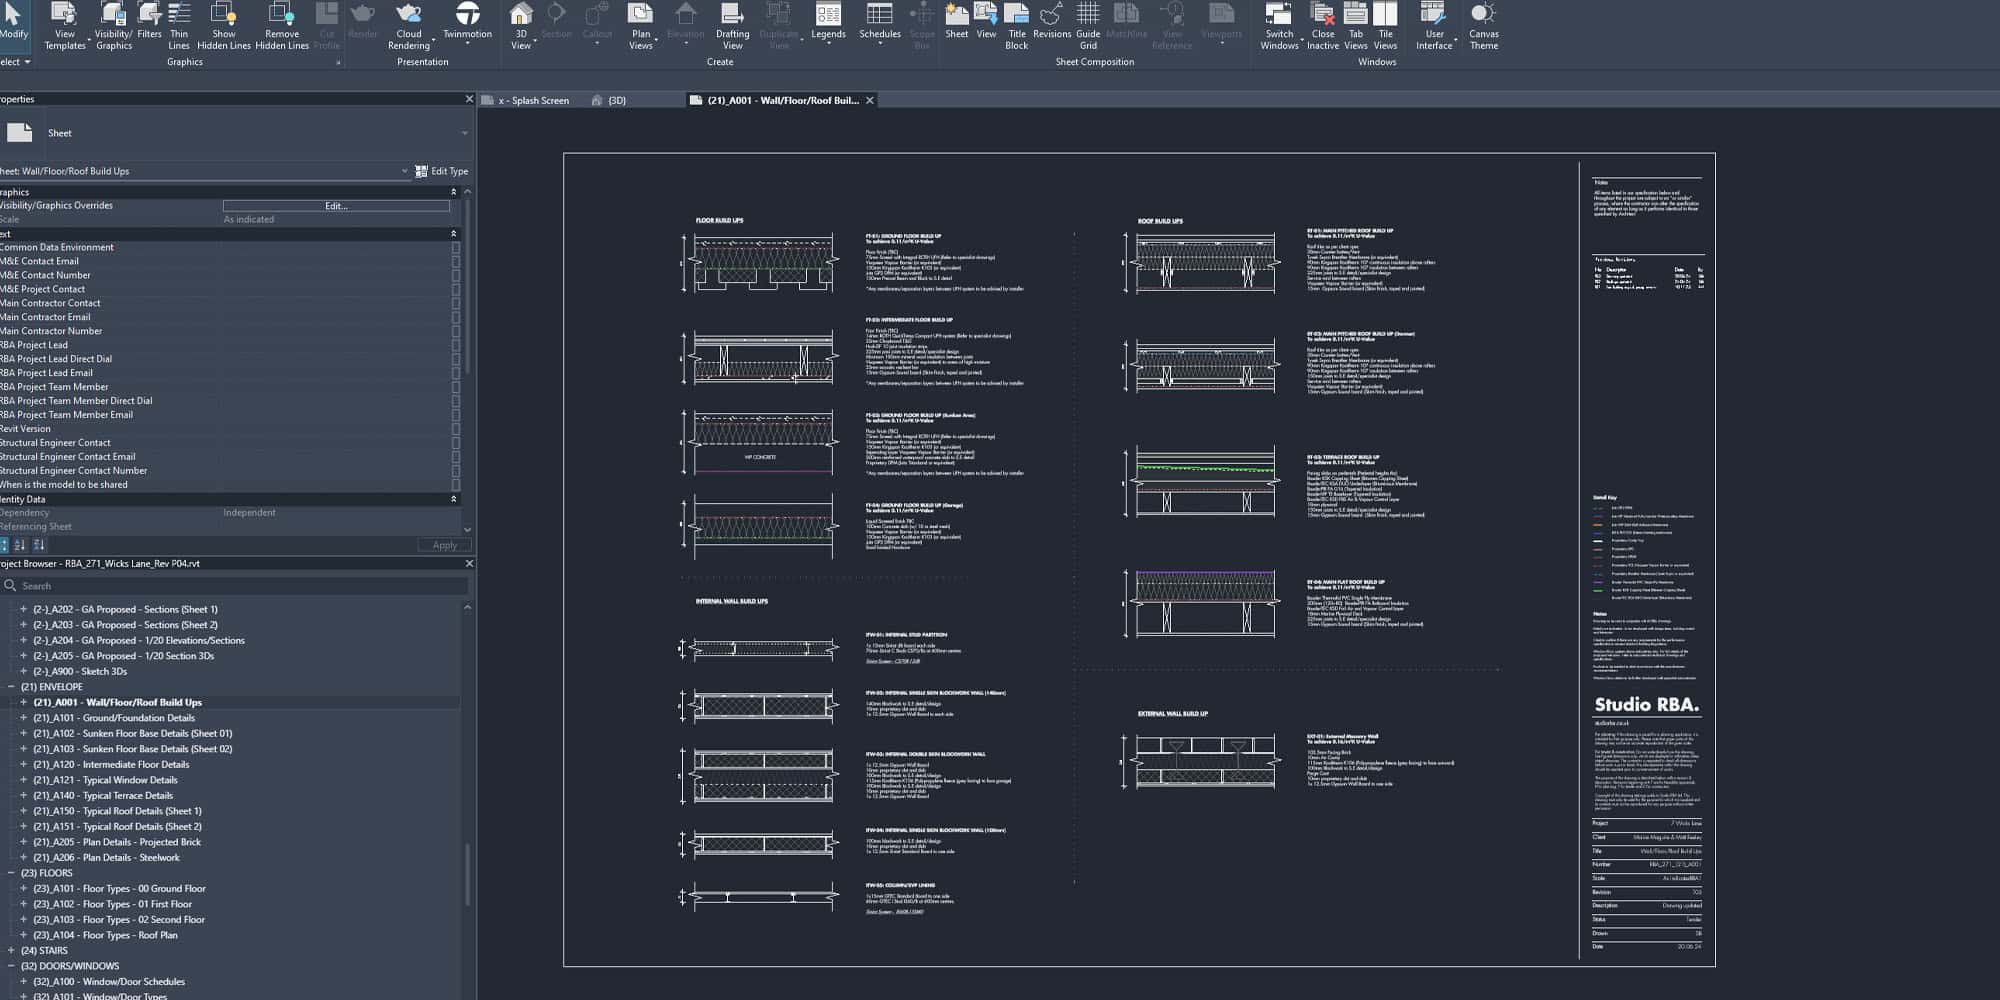2000x1000 pixels.
Task: Expand the (24) STAIRS branch
Action: pos(11,951)
